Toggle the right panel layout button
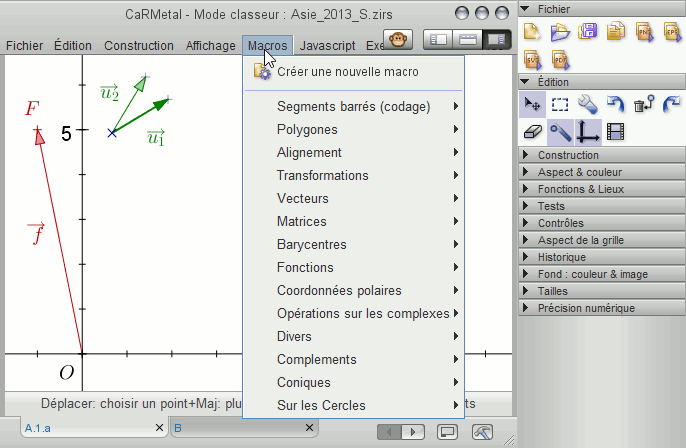This screenshot has height=448, width=686. point(497,40)
